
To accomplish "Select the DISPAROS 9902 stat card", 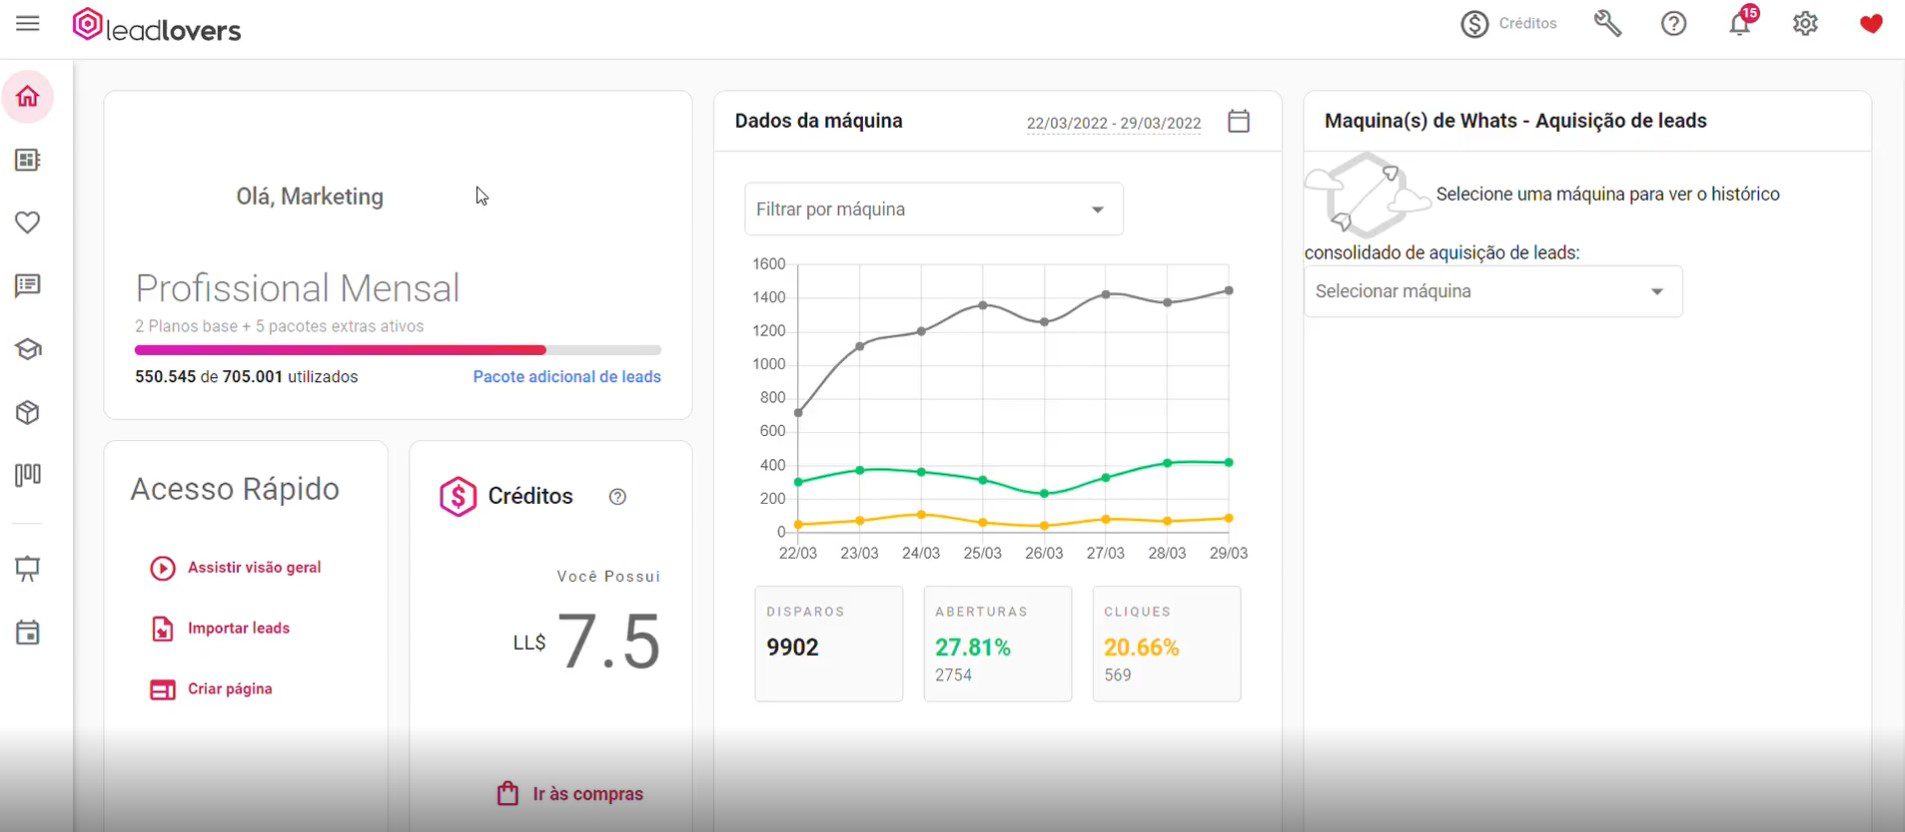I will [829, 644].
